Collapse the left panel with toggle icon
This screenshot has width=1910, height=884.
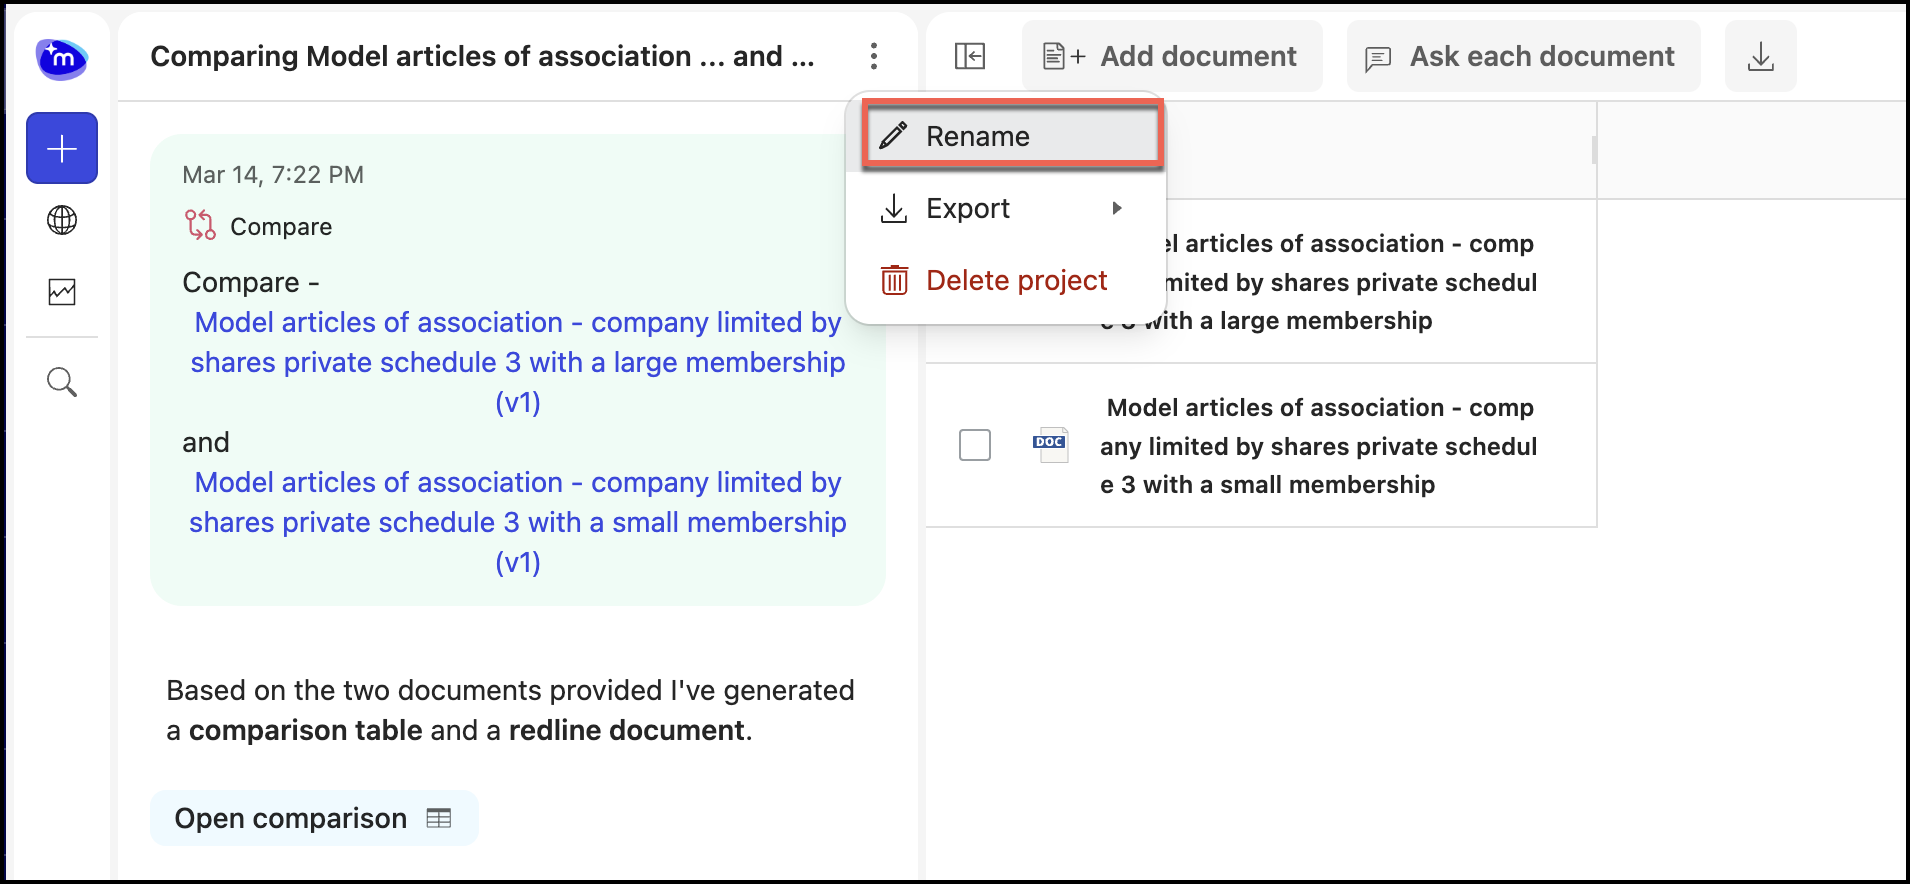click(969, 56)
